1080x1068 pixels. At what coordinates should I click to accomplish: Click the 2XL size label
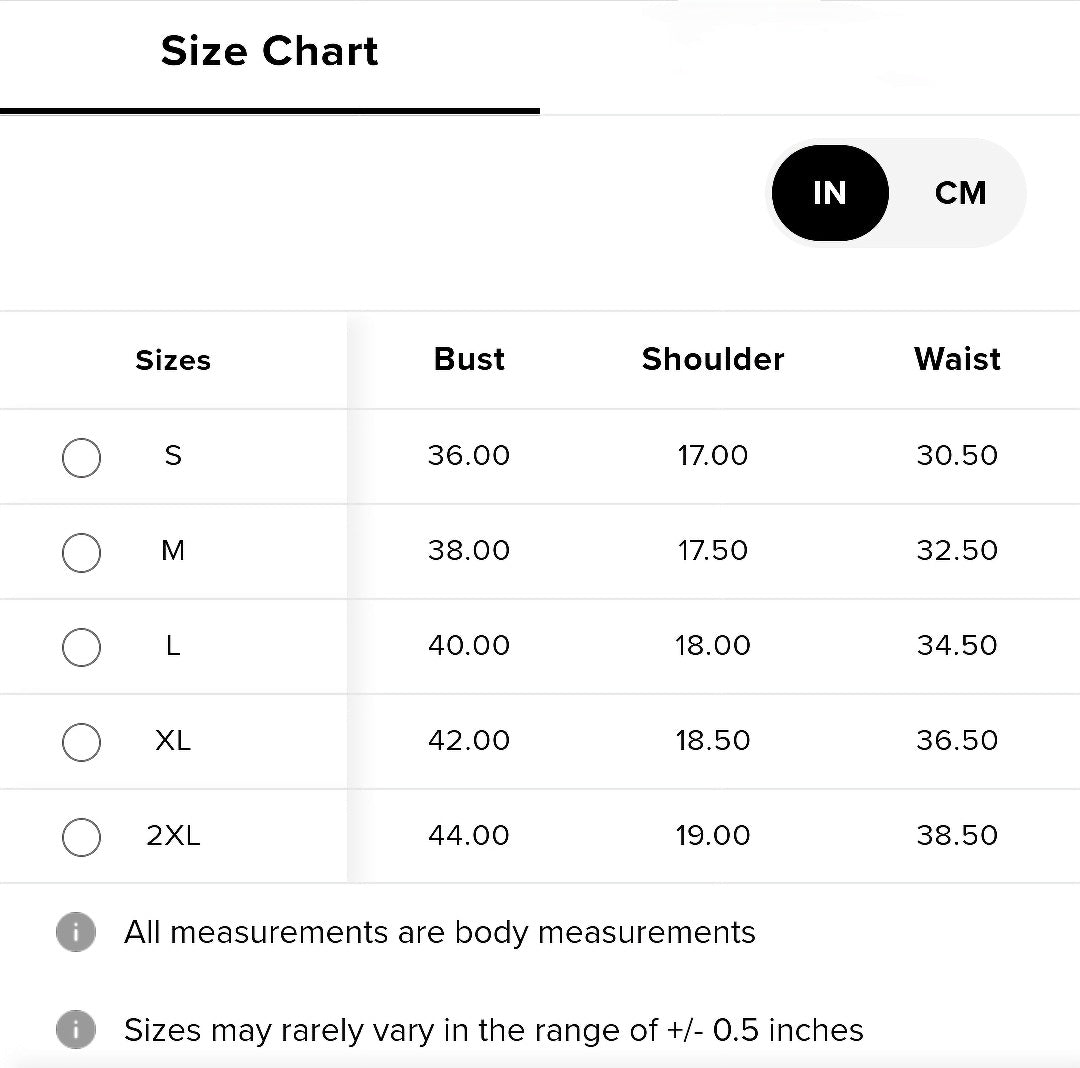173,835
